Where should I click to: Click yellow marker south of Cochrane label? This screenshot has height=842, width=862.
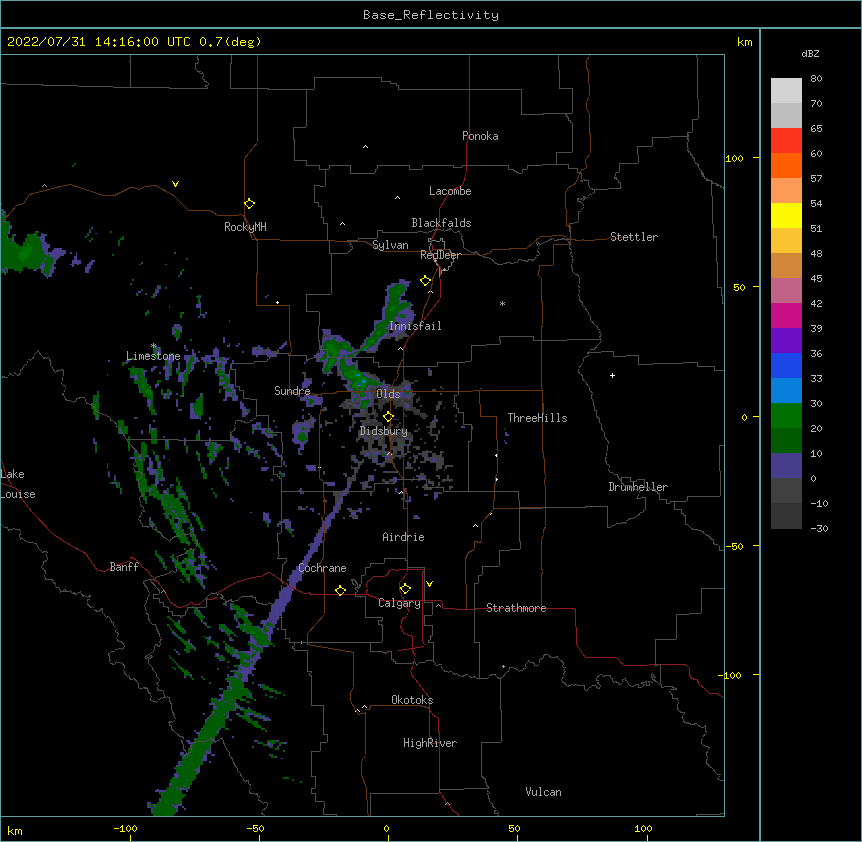tap(340, 590)
